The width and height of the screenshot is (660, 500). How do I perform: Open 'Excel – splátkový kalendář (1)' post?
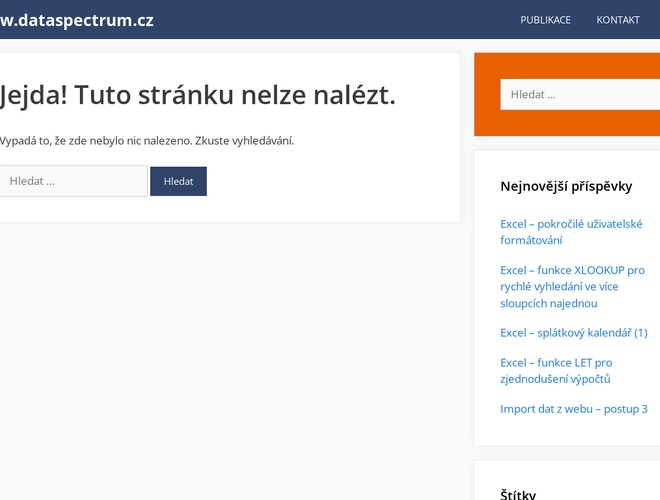point(573,332)
